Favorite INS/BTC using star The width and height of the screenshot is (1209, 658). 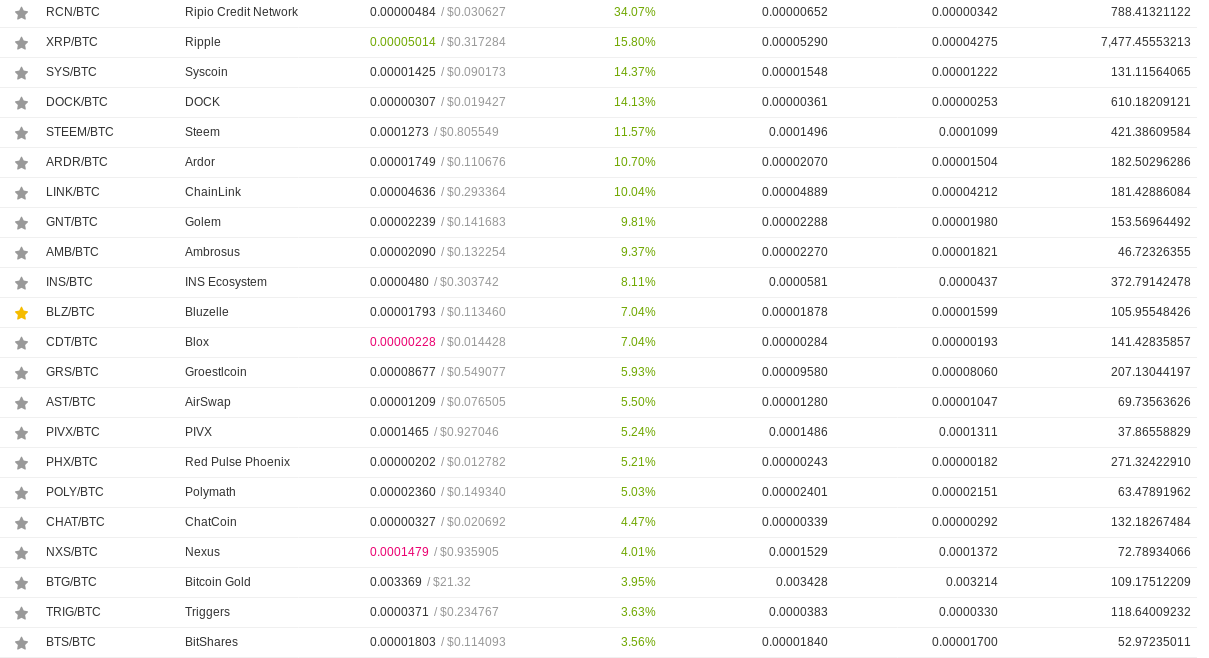click(21, 283)
